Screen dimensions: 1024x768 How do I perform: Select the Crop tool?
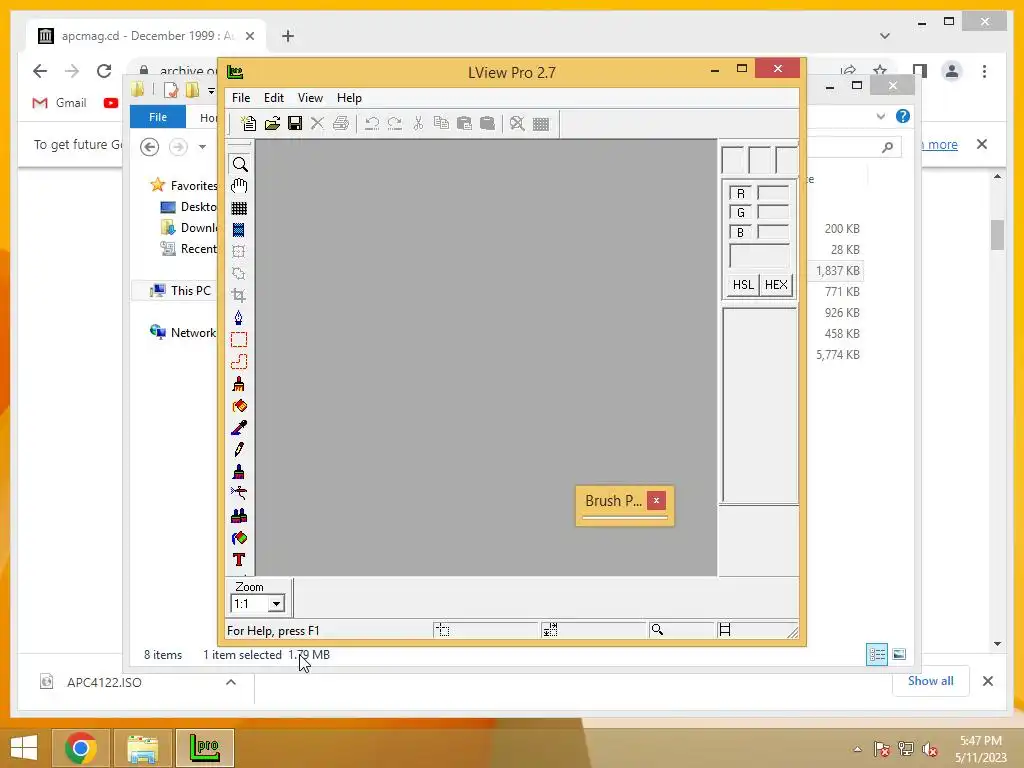(239, 295)
